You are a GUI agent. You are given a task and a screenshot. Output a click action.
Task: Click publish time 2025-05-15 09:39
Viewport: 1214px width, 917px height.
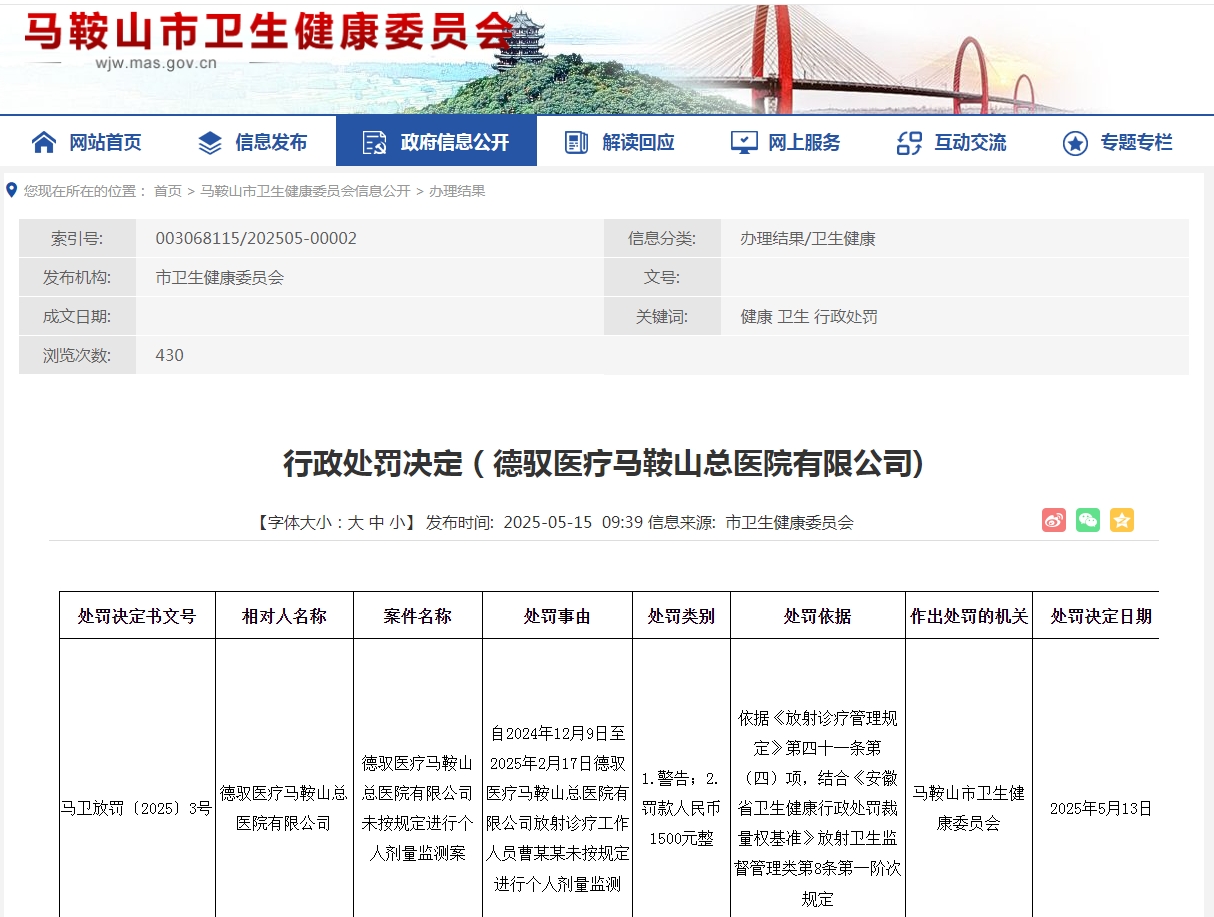click(x=572, y=522)
